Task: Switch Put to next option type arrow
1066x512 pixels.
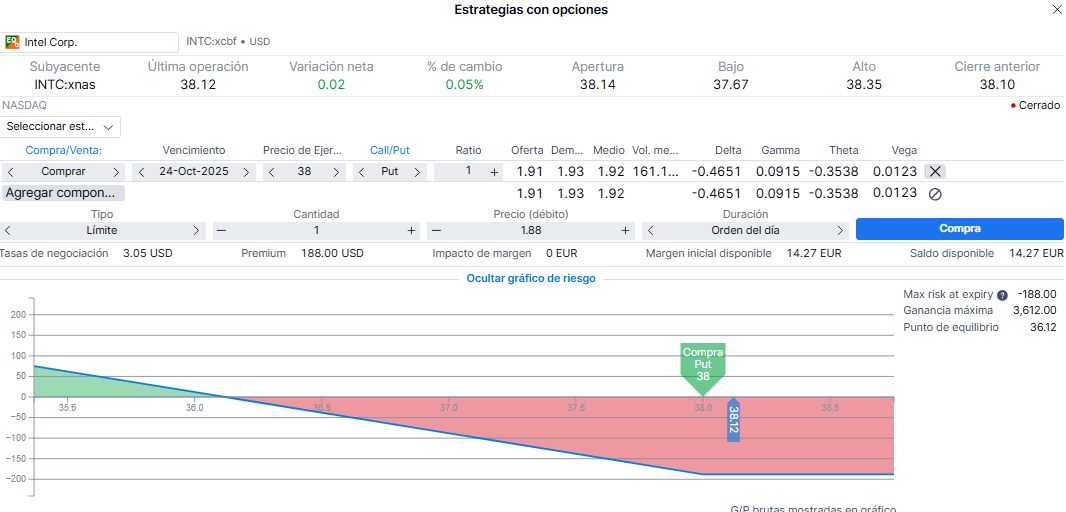Action: coord(419,172)
